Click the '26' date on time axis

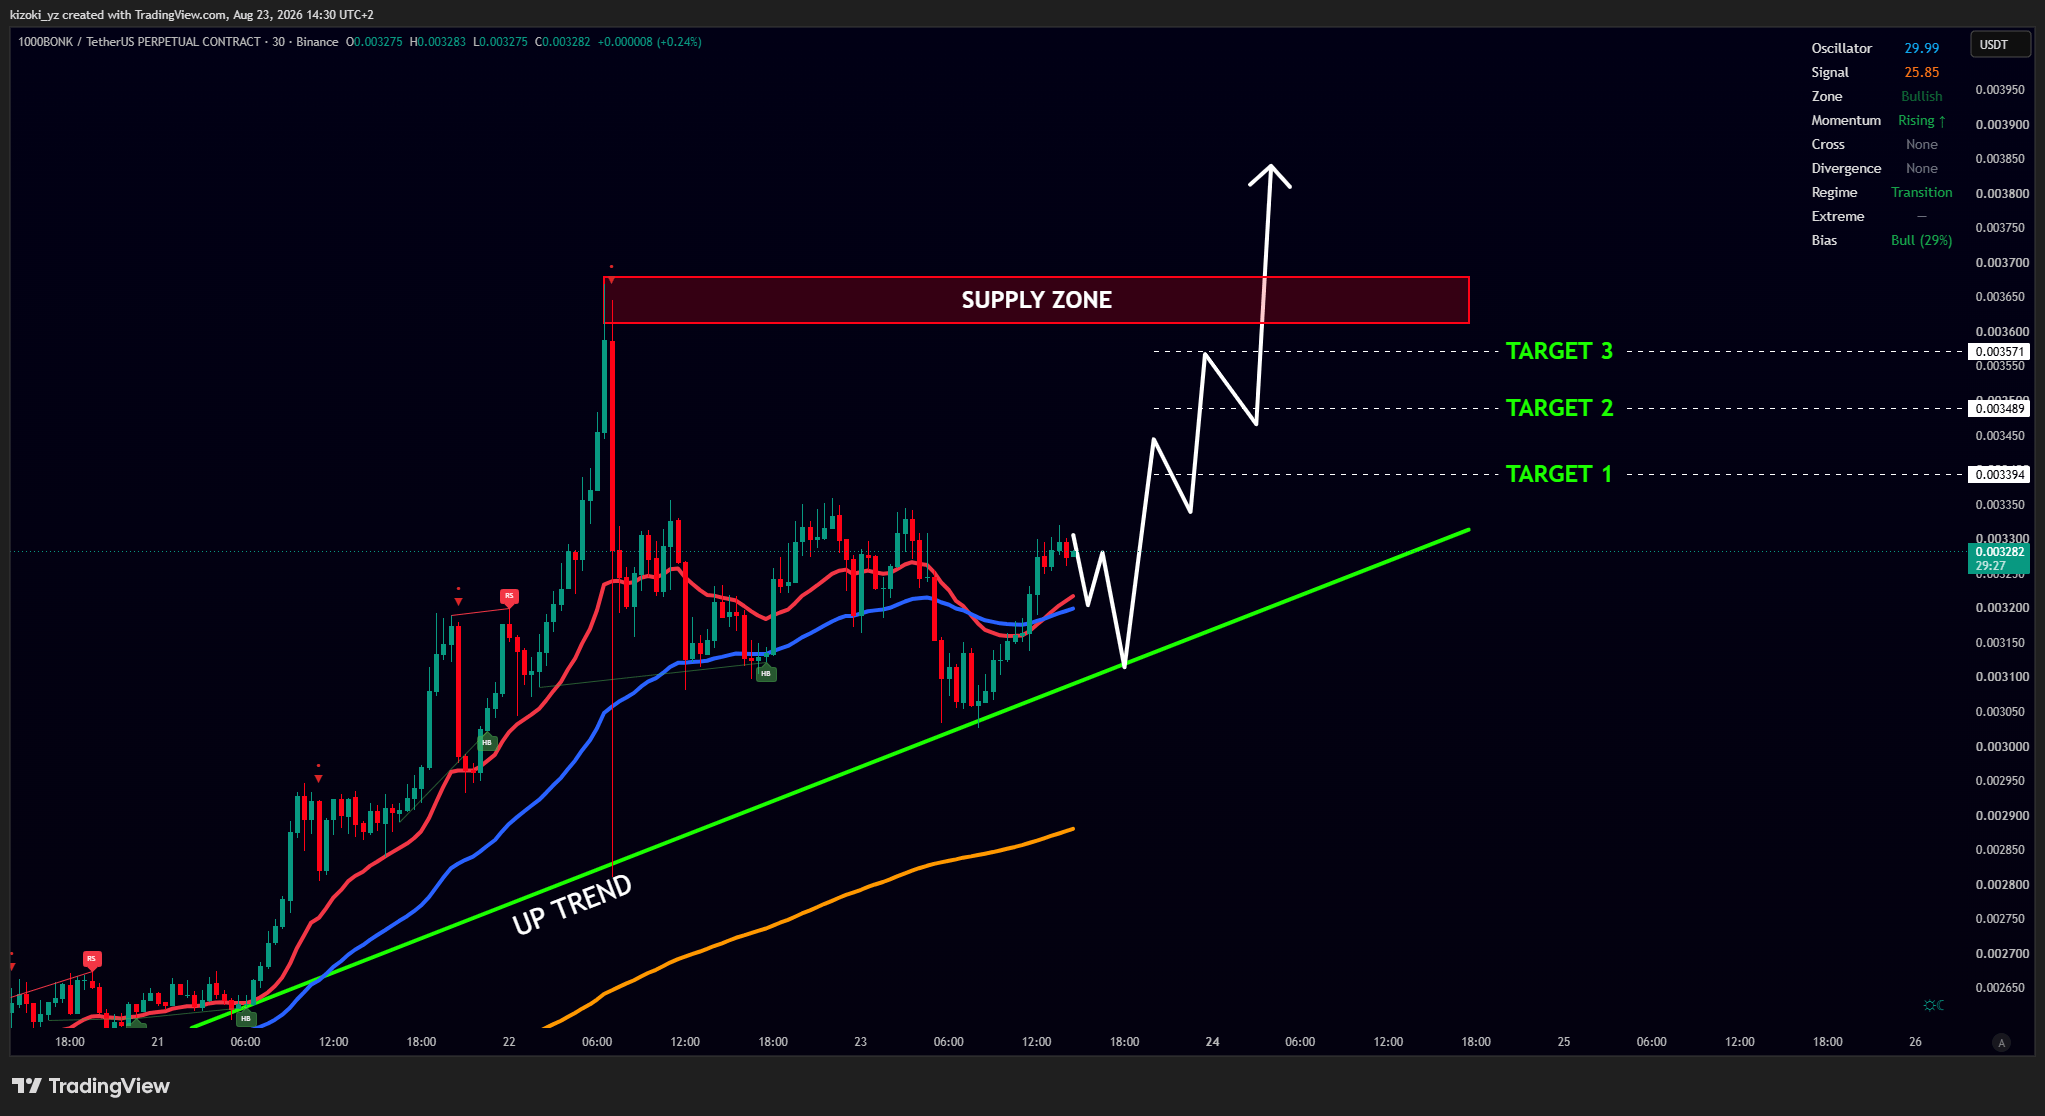pos(1915,1042)
